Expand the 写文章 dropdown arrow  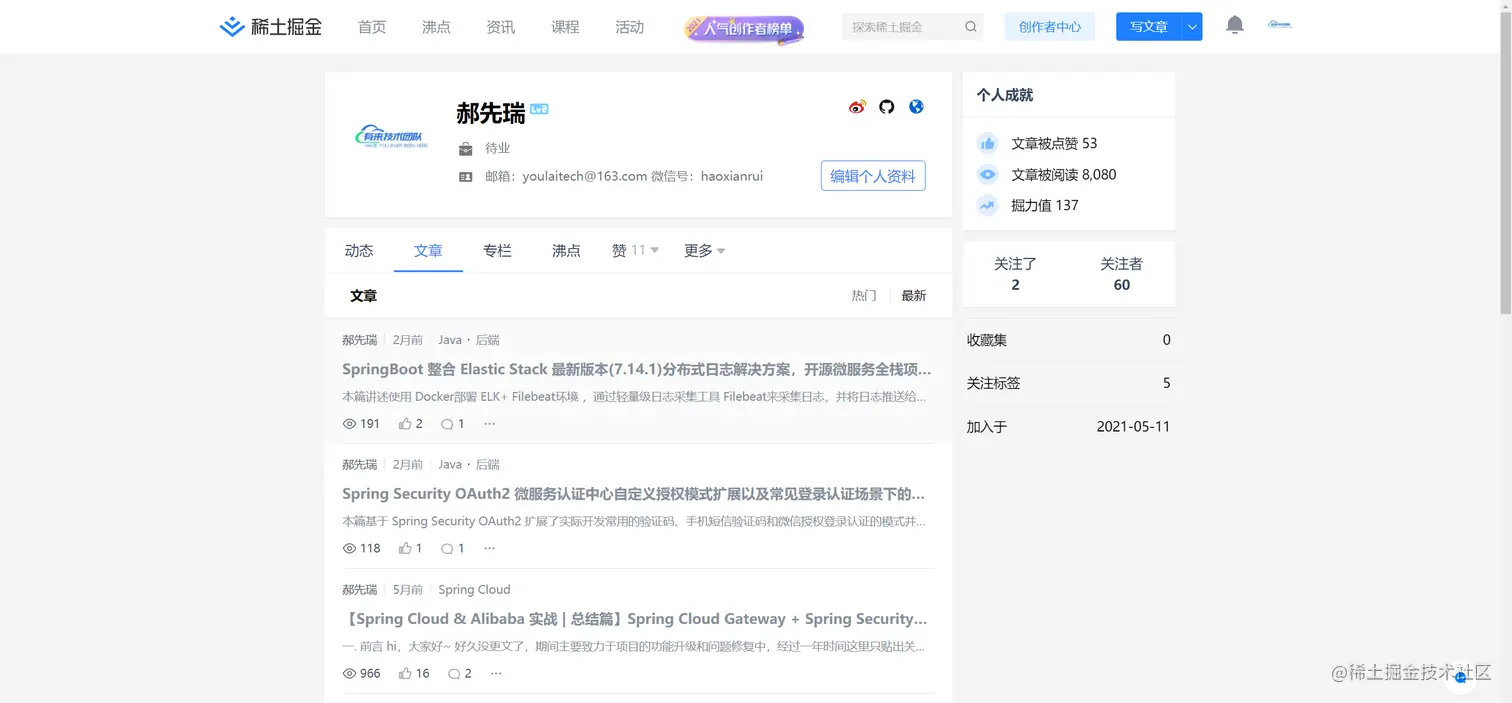pos(1192,27)
